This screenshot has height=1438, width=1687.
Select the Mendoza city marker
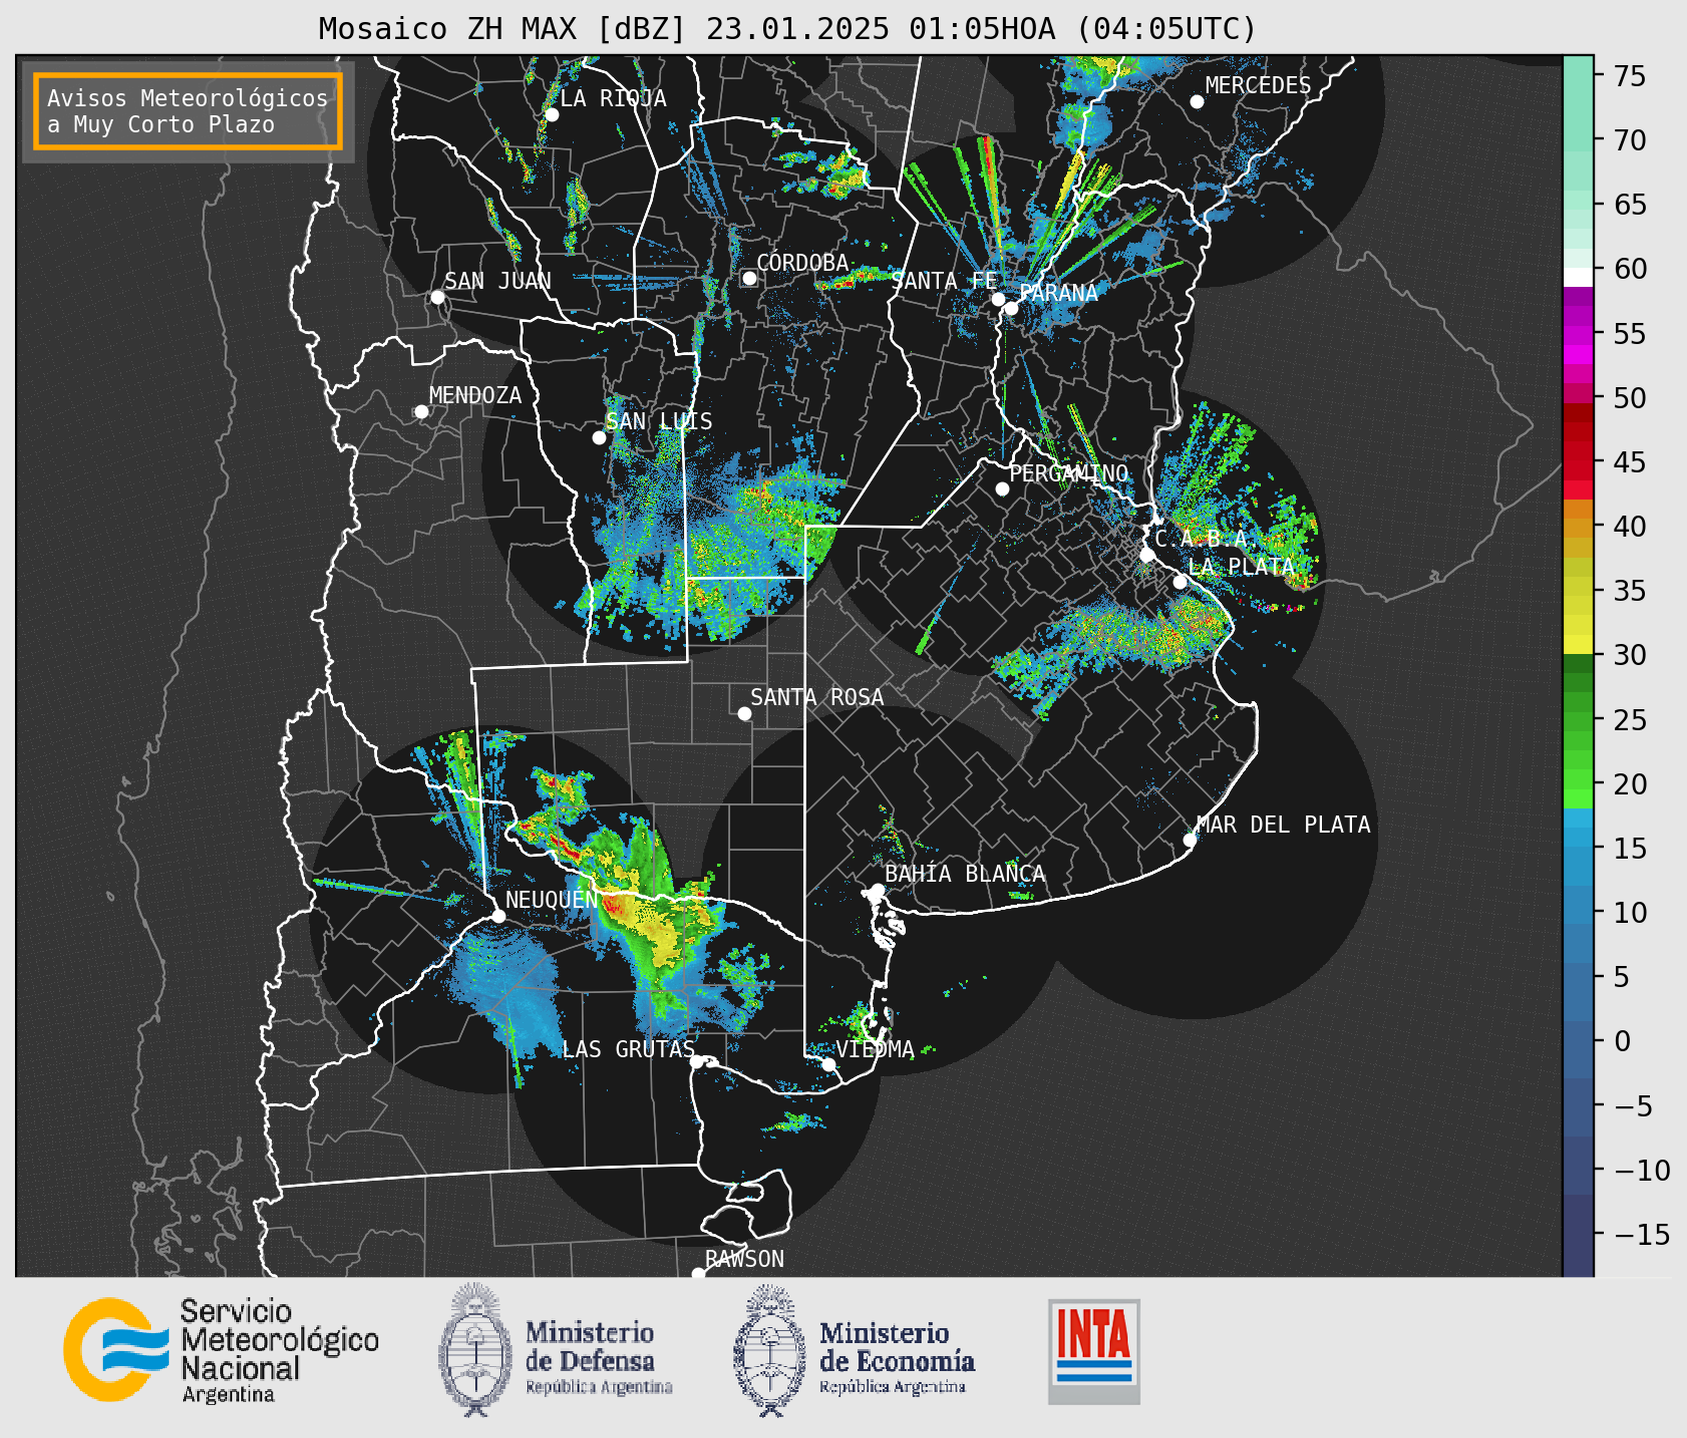[x=421, y=412]
